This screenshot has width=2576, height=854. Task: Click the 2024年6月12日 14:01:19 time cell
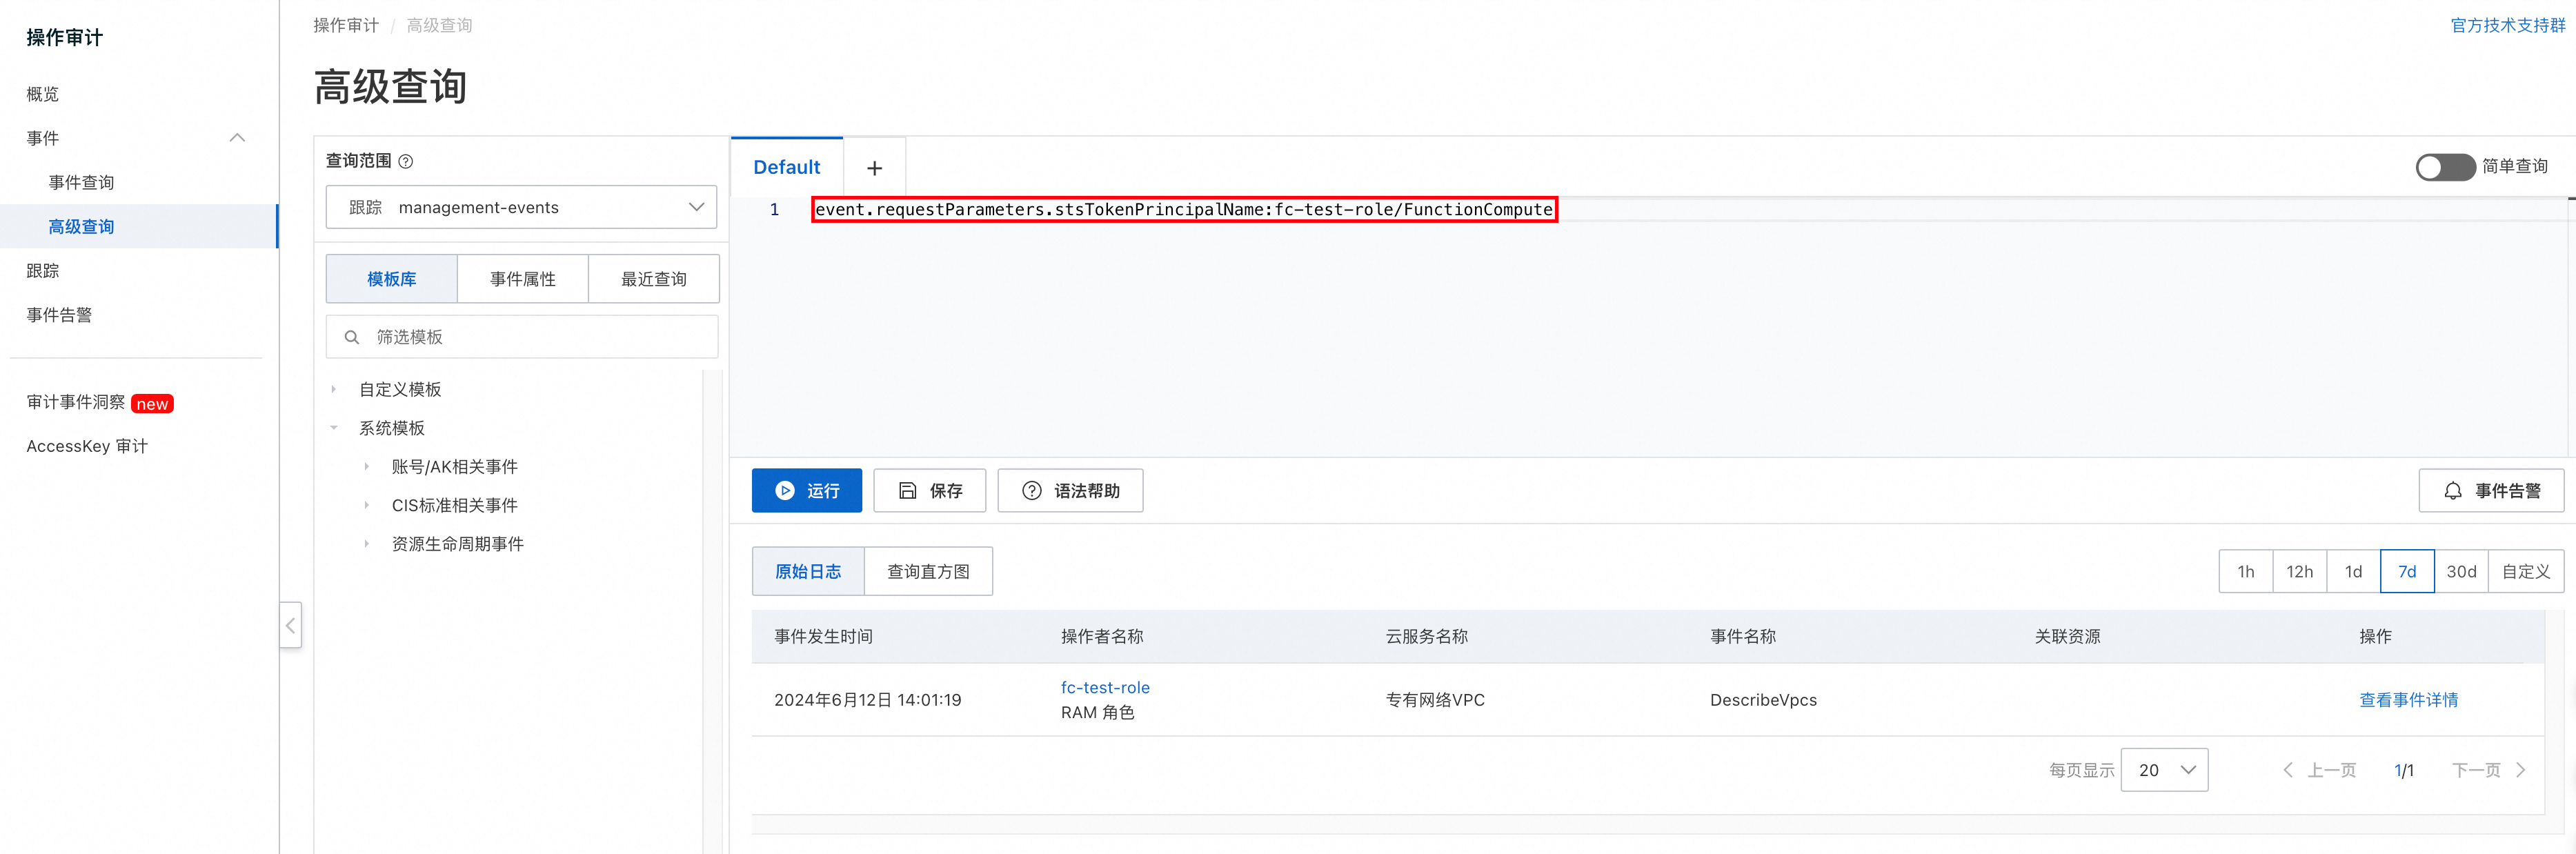pyautogui.click(x=868, y=700)
